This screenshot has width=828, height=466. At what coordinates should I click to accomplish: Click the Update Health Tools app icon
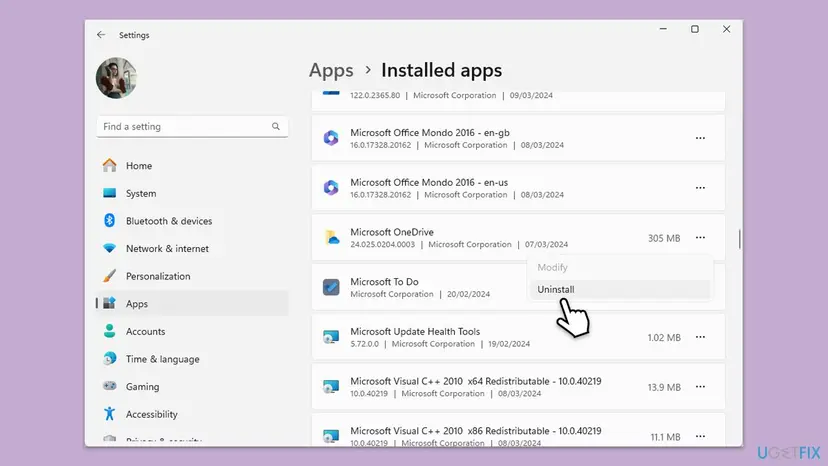click(331, 337)
